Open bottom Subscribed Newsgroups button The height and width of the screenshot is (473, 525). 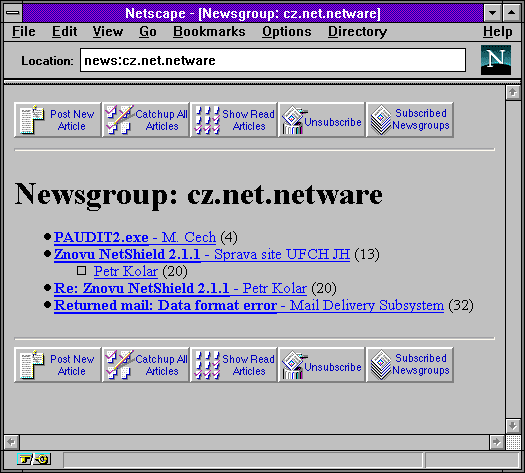[410, 365]
